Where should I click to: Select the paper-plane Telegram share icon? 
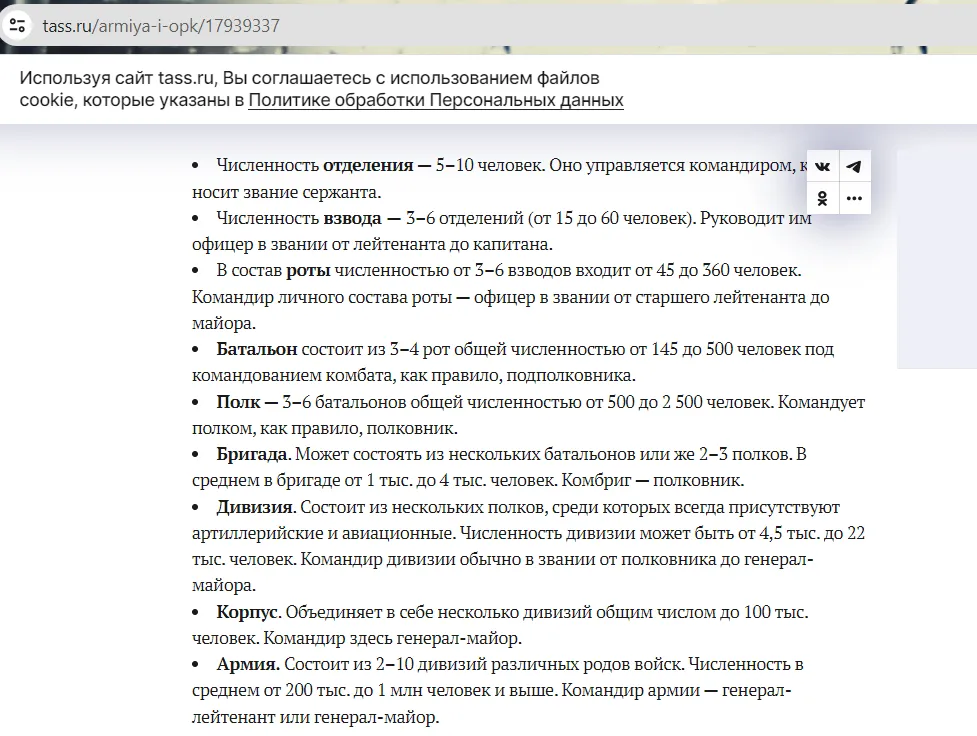(x=854, y=165)
